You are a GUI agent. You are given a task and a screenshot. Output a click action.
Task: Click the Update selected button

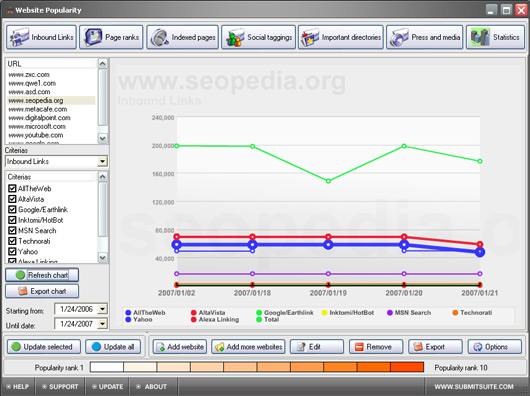click(x=44, y=347)
